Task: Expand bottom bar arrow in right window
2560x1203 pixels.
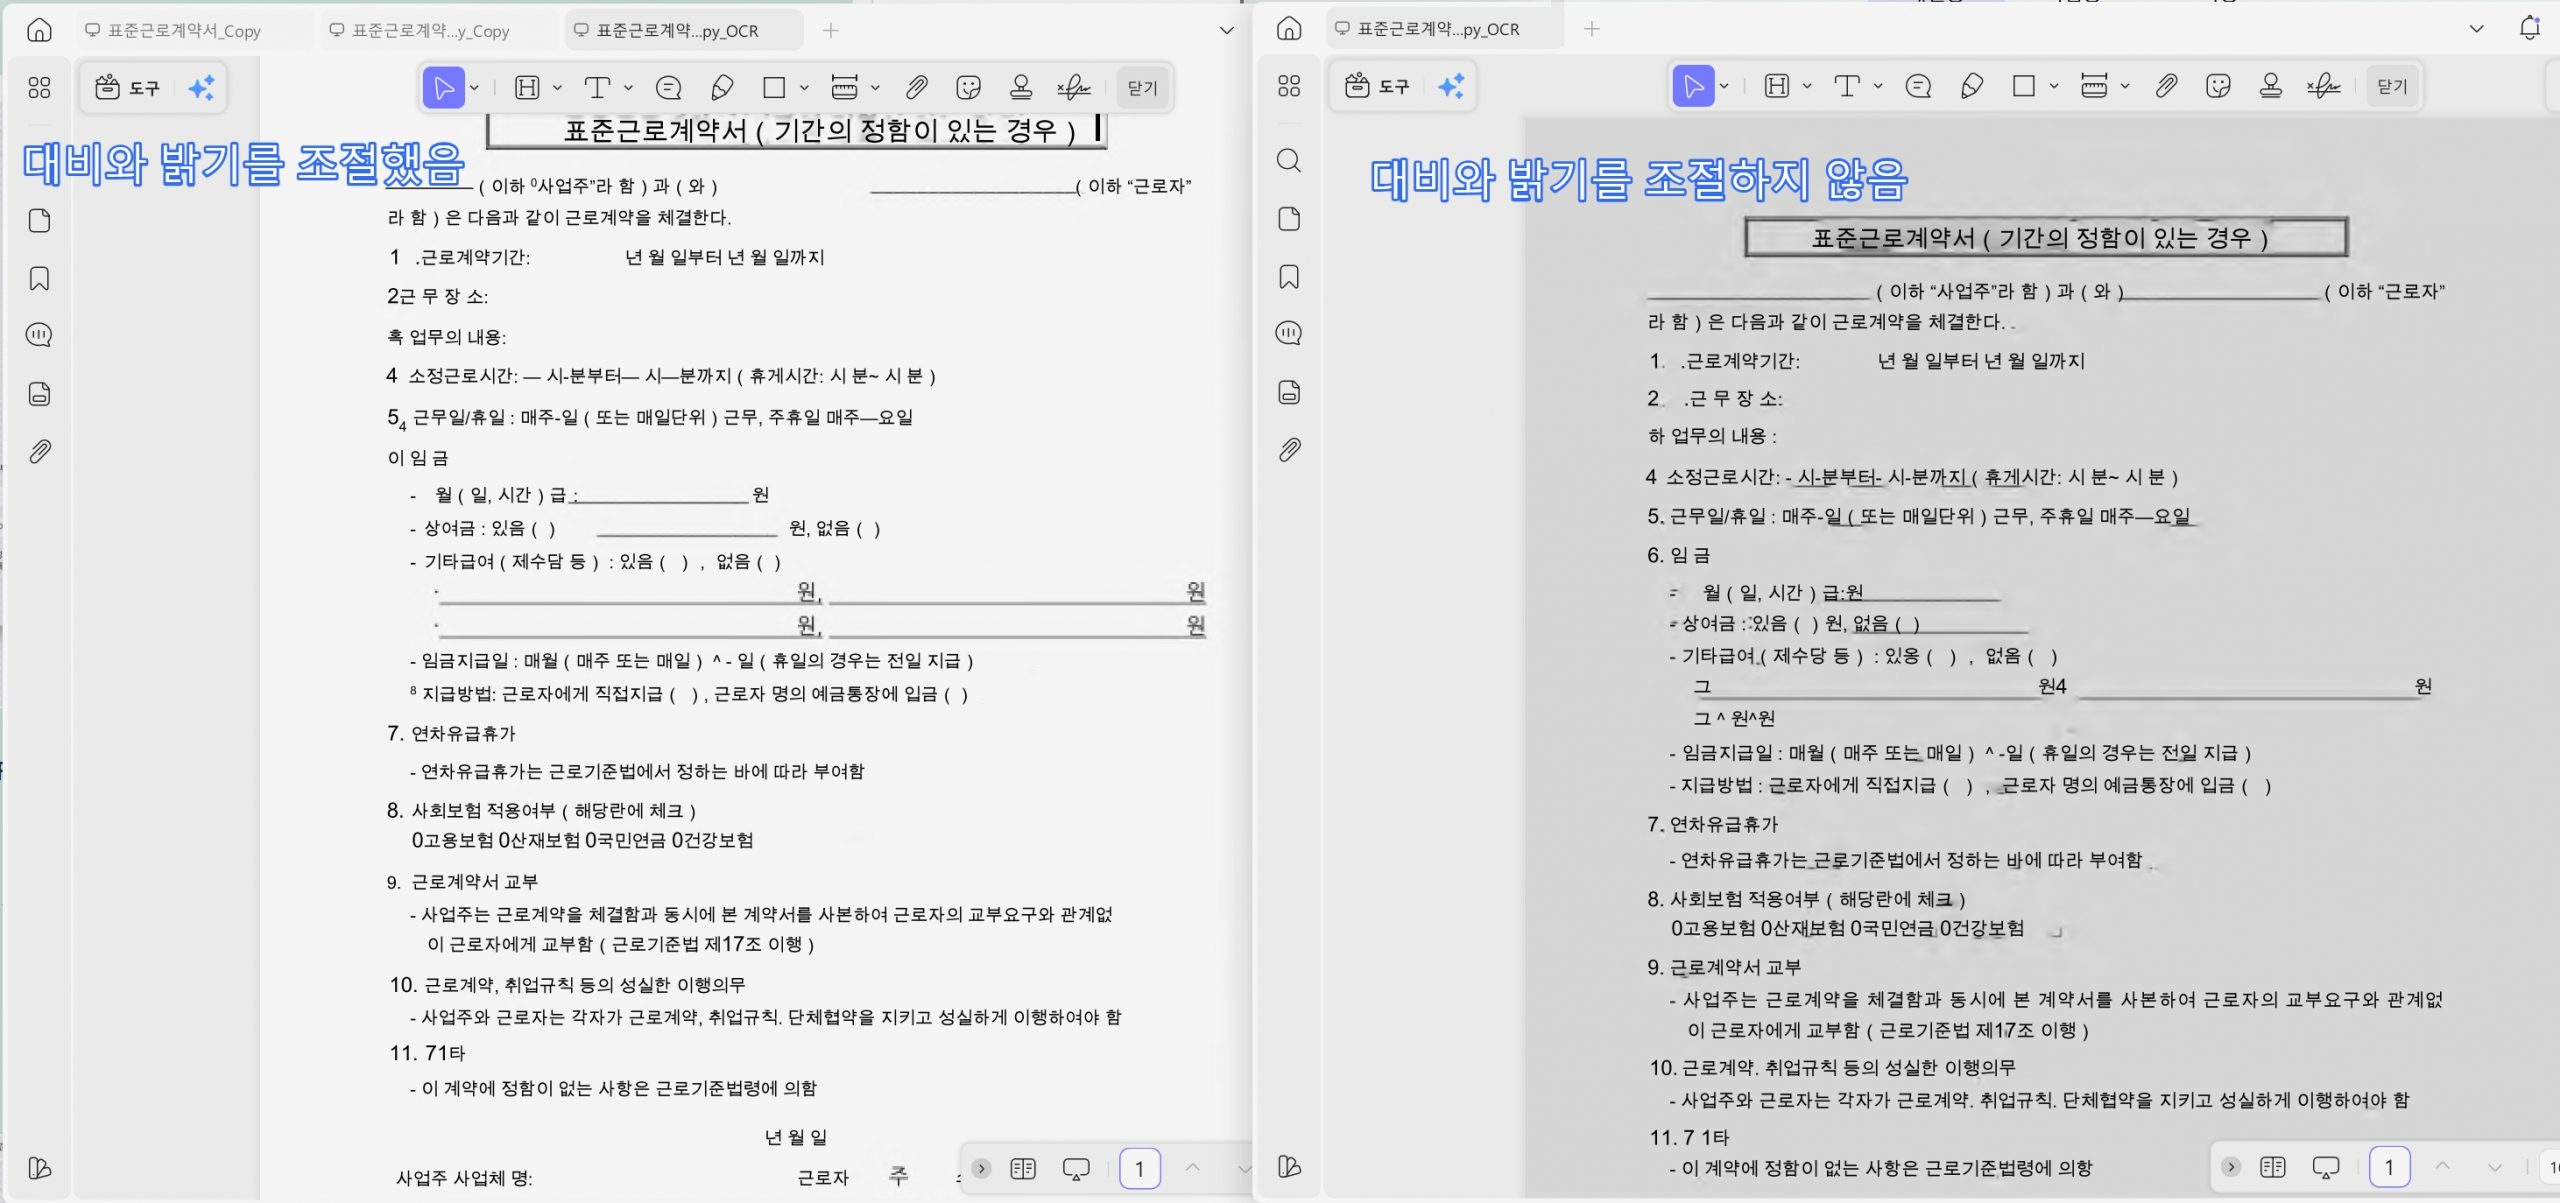Action: 2231,1167
